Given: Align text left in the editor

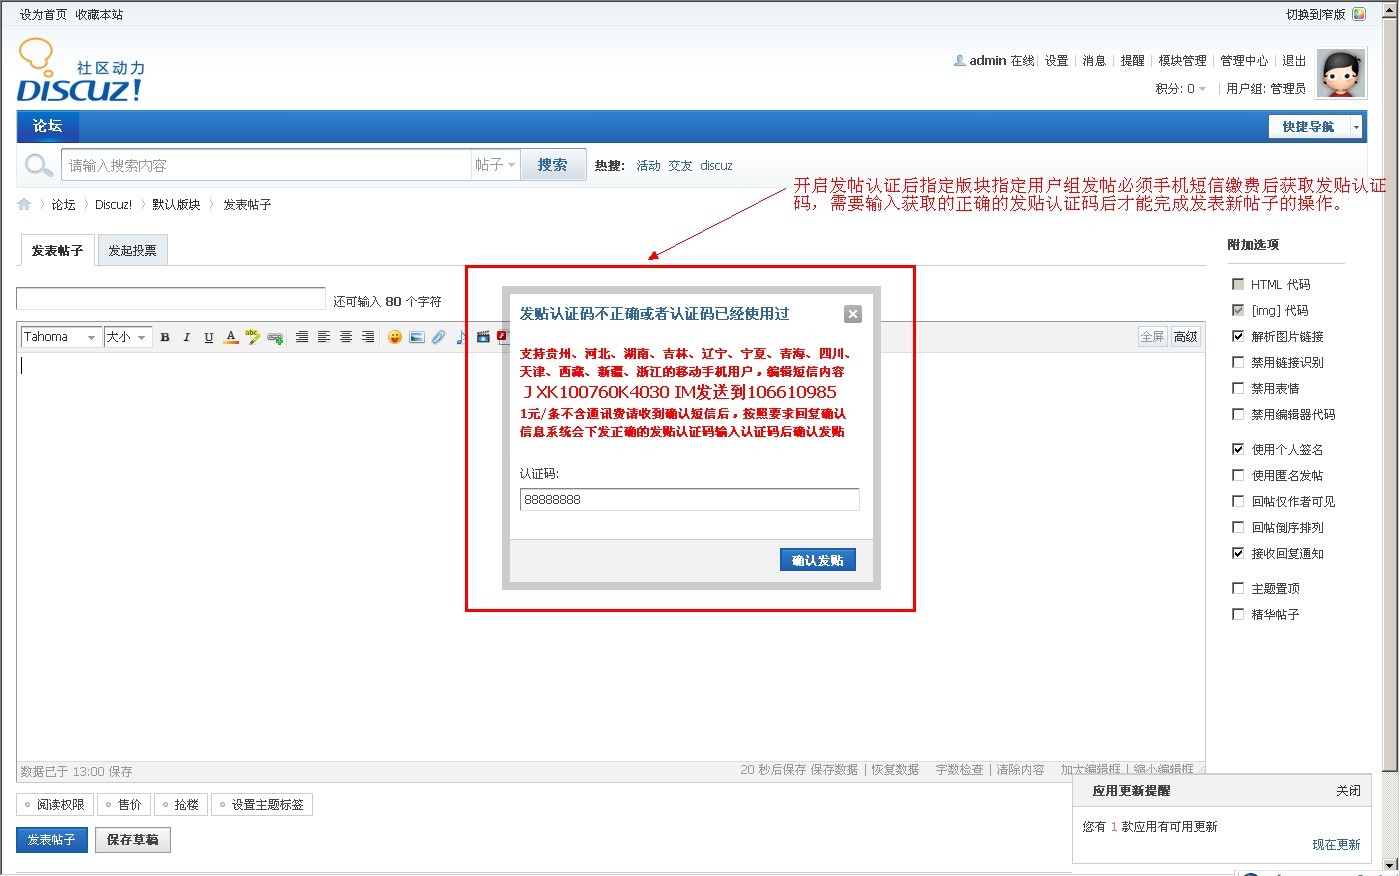Looking at the screenshot, I should pos(324,337).
